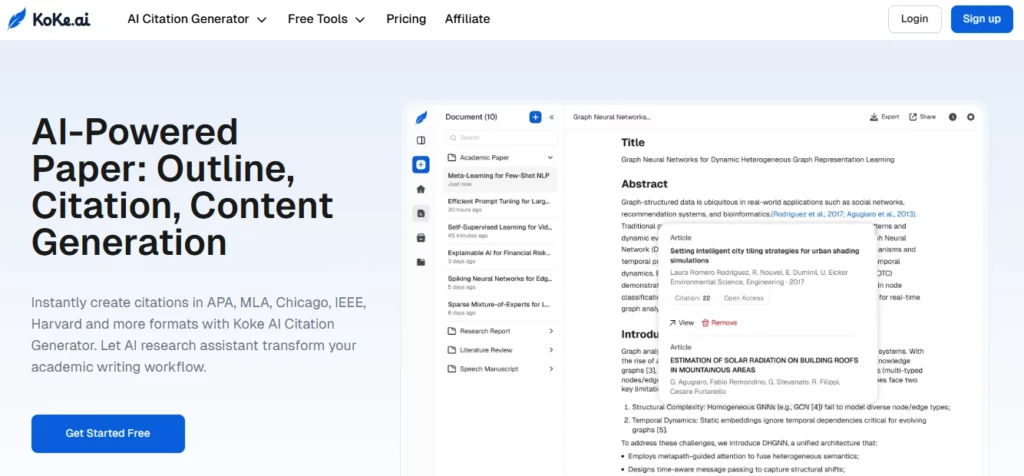Image resolution: width=1024 pixels, height=476 pixels.
Task: Click the KoKe.ai feather logo
Action: (x=17, y=19)
